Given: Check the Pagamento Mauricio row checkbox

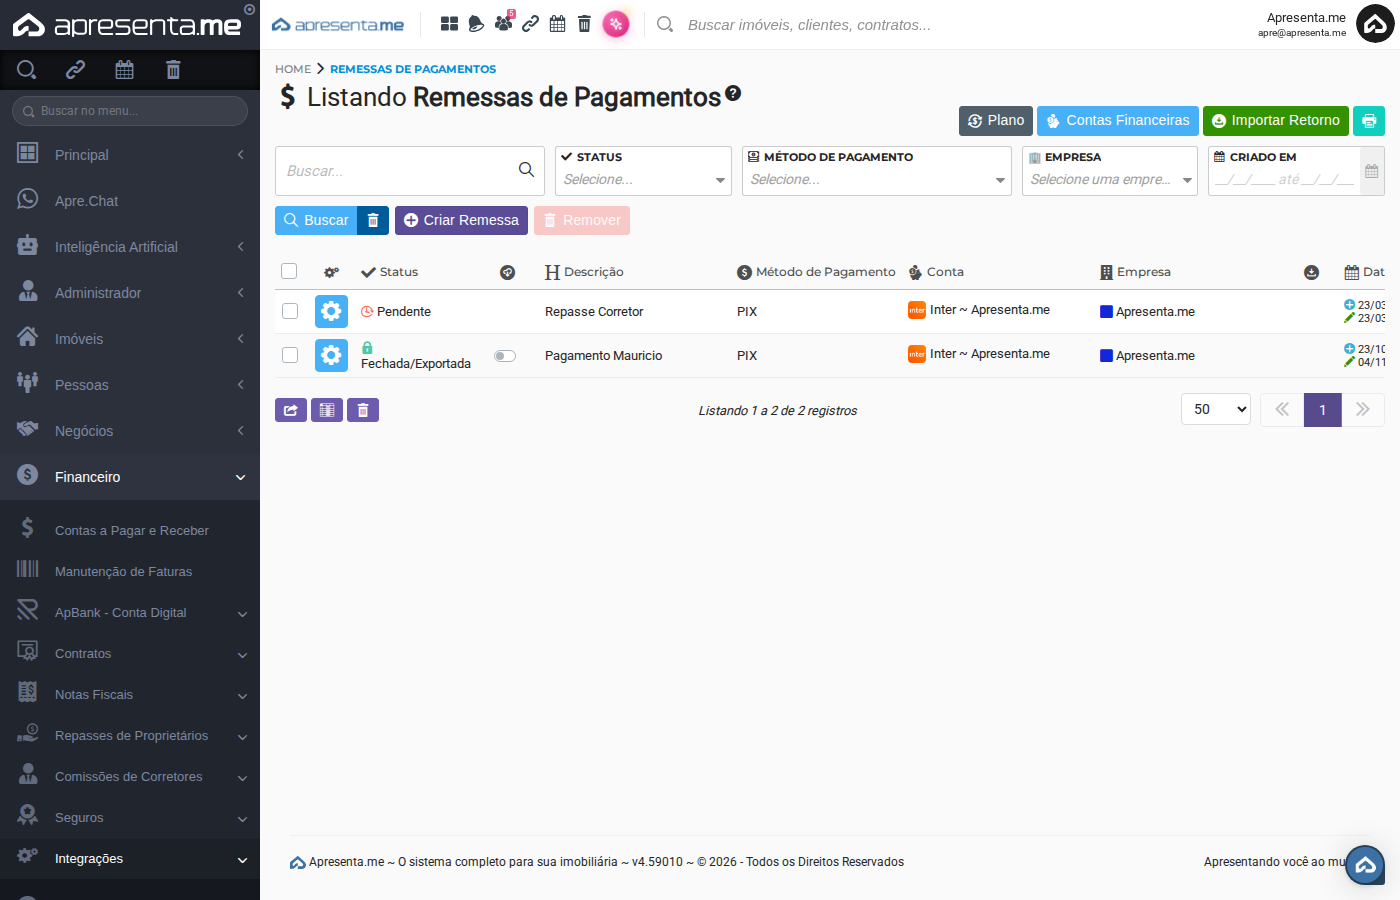Looking at the screenshot, I should tap(290, 355).
